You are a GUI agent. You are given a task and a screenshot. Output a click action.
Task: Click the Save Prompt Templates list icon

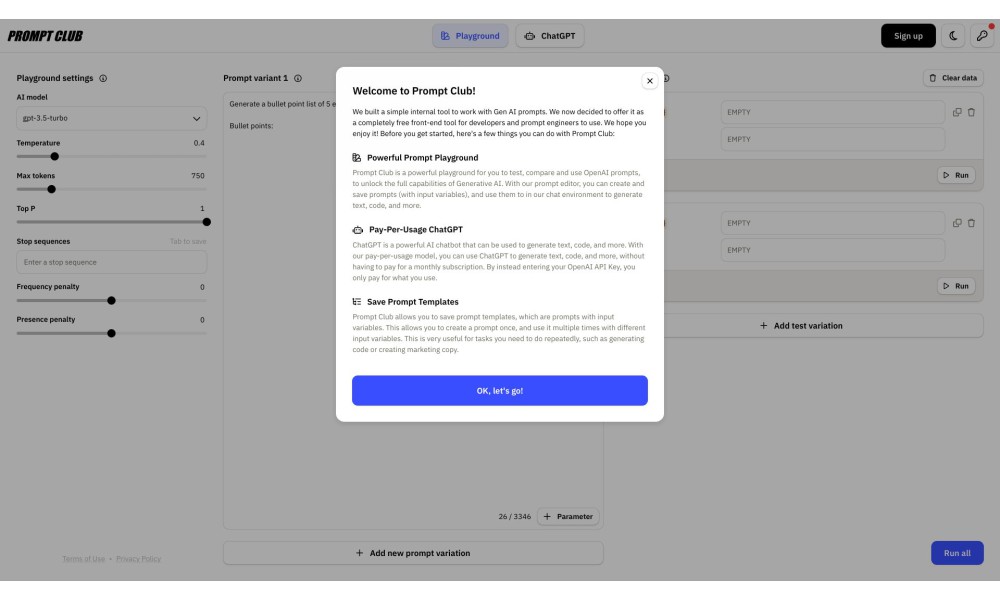click(x=357, y=302)
